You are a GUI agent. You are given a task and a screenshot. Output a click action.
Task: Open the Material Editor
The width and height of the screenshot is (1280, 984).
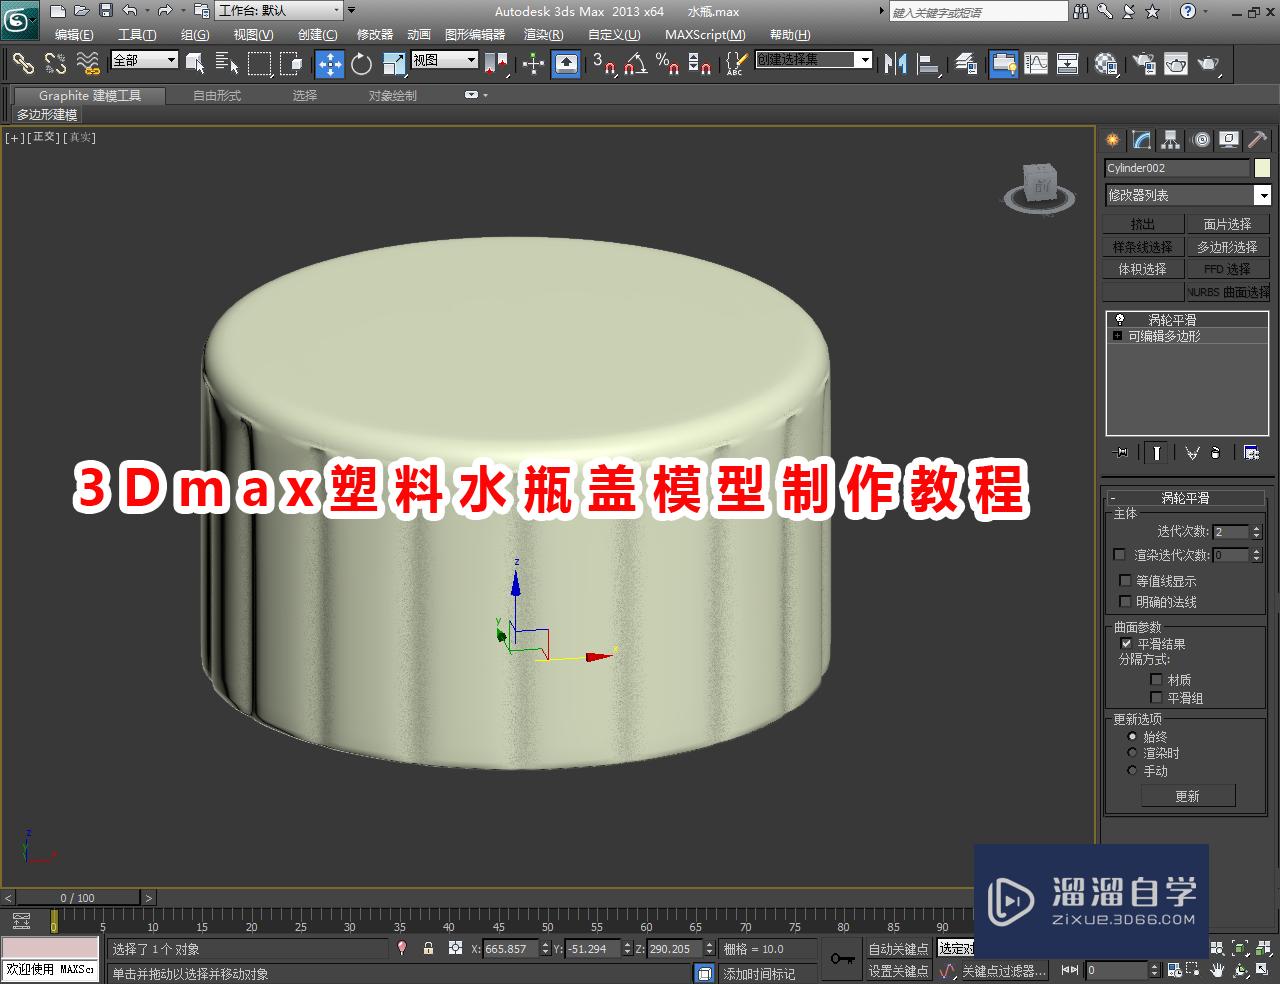[x=1106, y=63]
